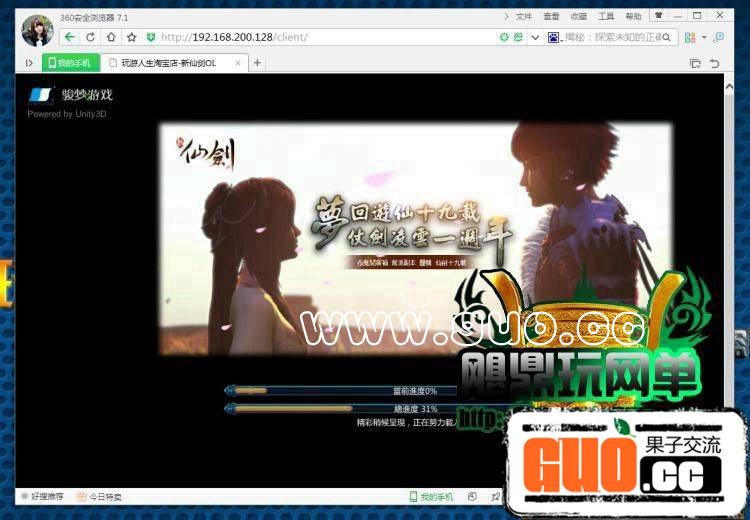Restore closed tab with undo arrow icon
750x520 pixels.
point(715,63)
